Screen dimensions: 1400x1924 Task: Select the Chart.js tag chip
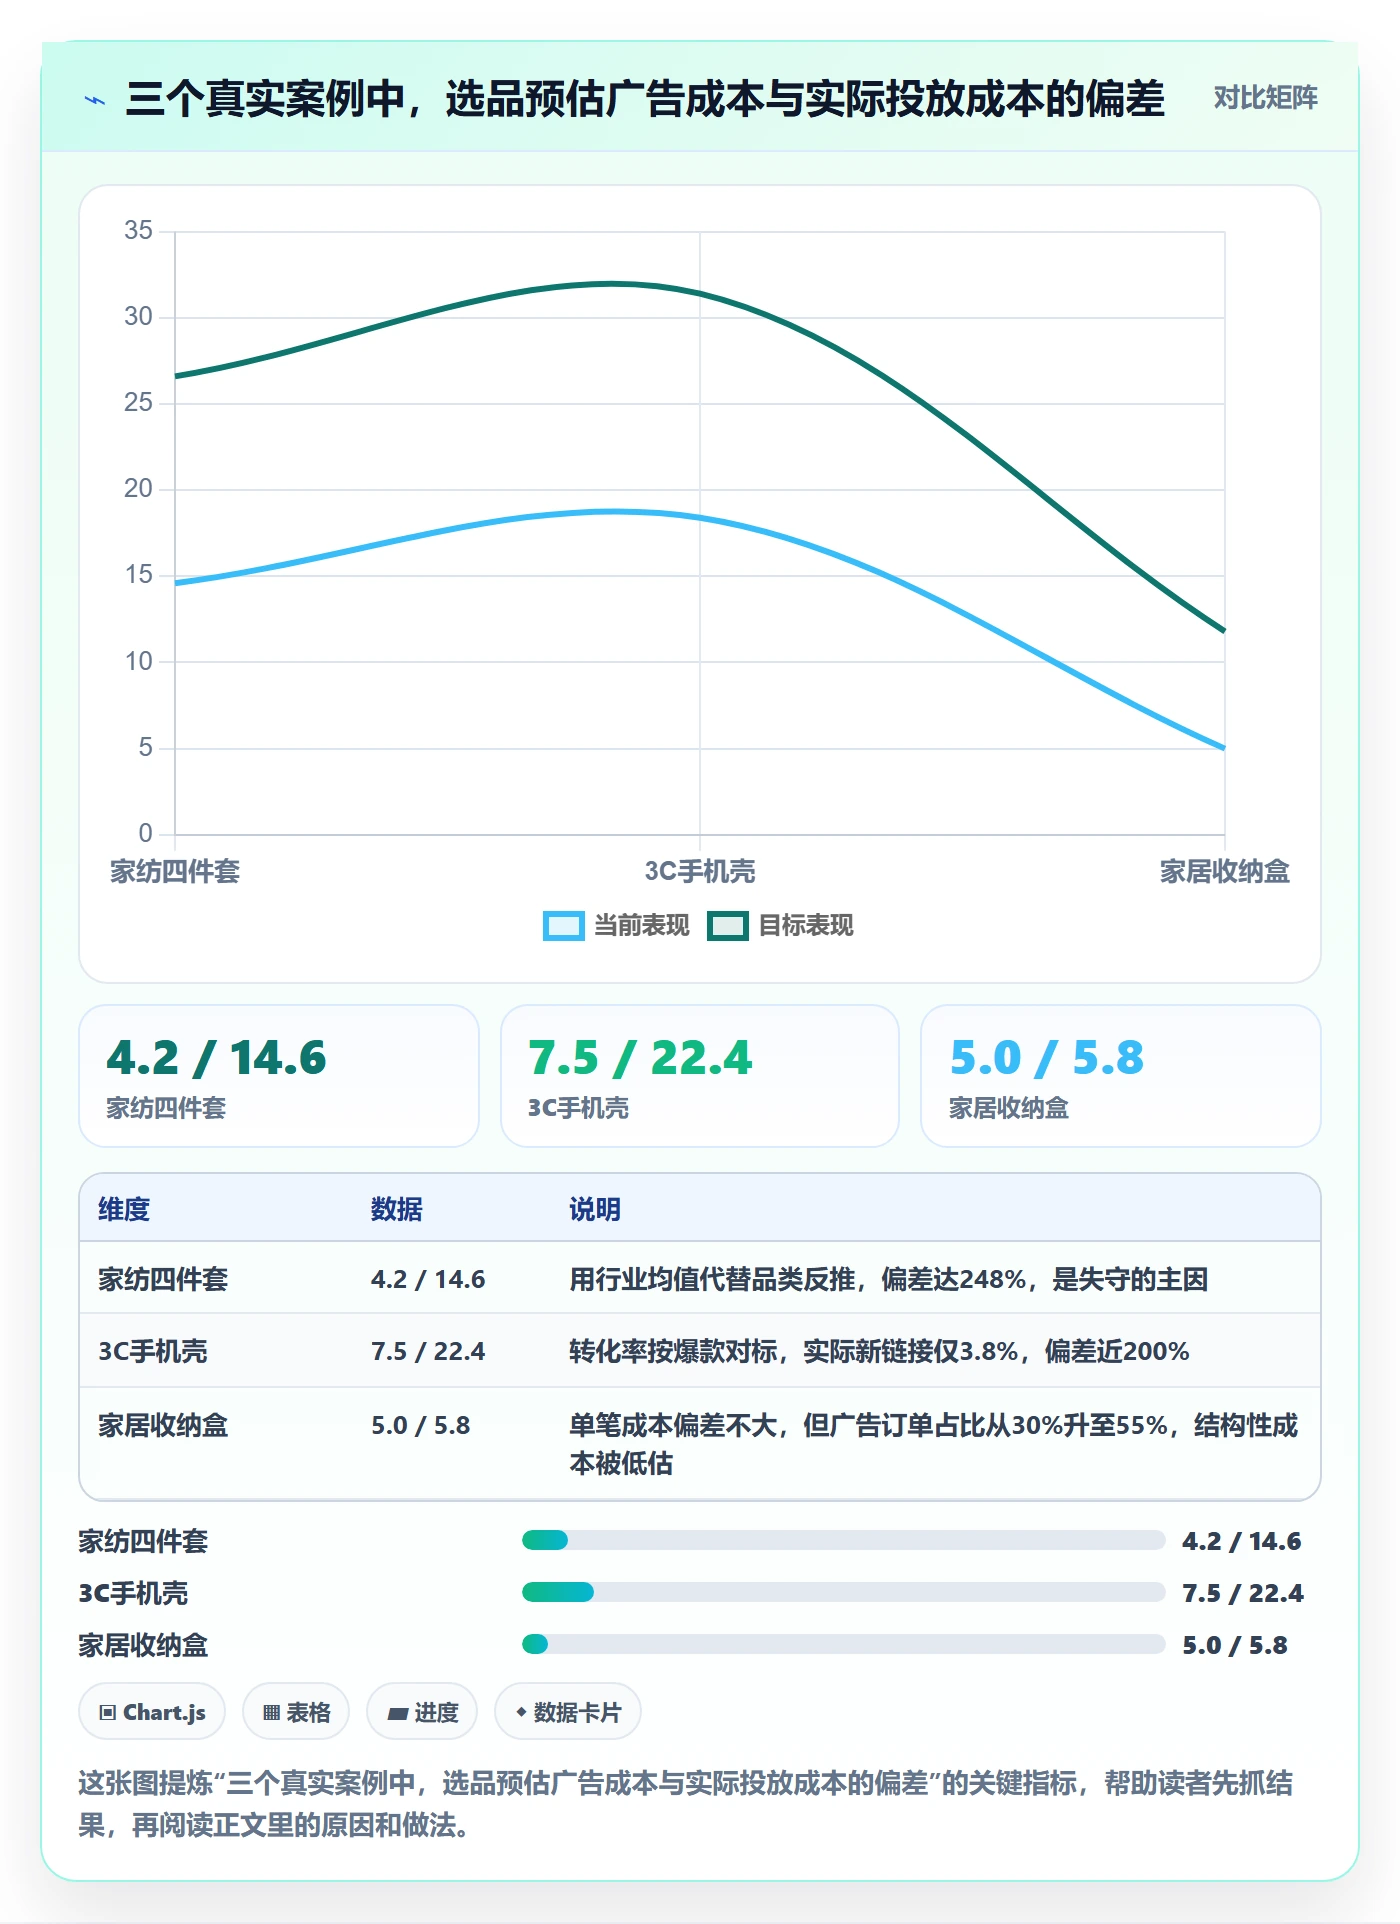tap(152, 1712)
